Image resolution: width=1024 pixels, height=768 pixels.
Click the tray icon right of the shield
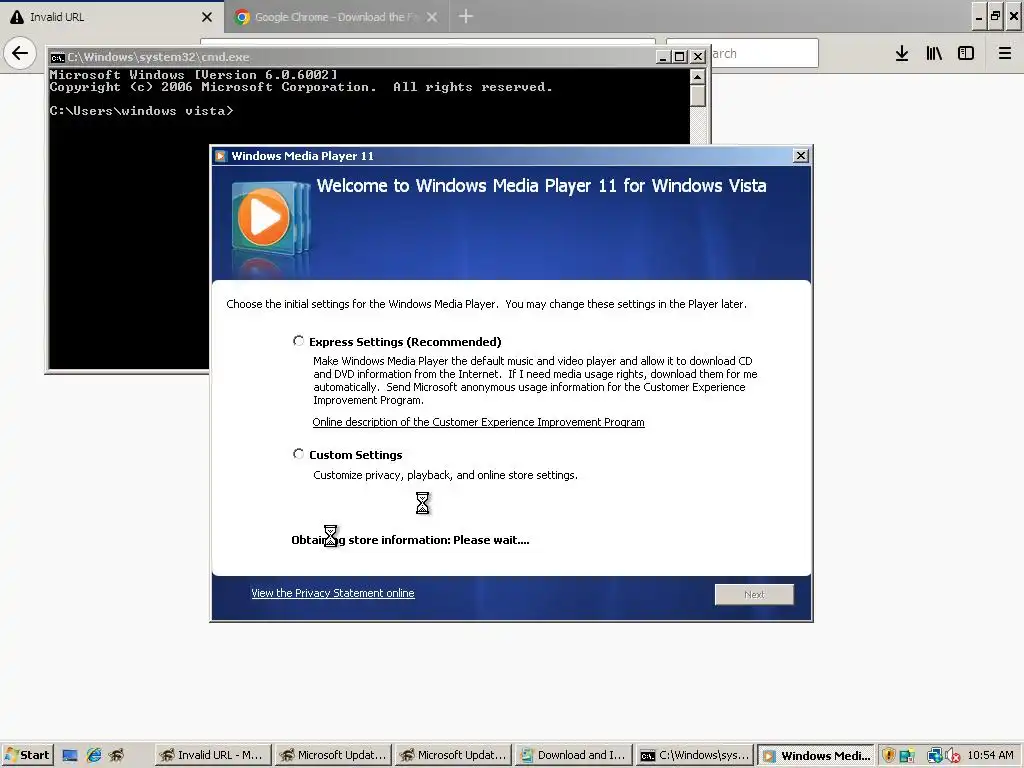tap(907, 756)
